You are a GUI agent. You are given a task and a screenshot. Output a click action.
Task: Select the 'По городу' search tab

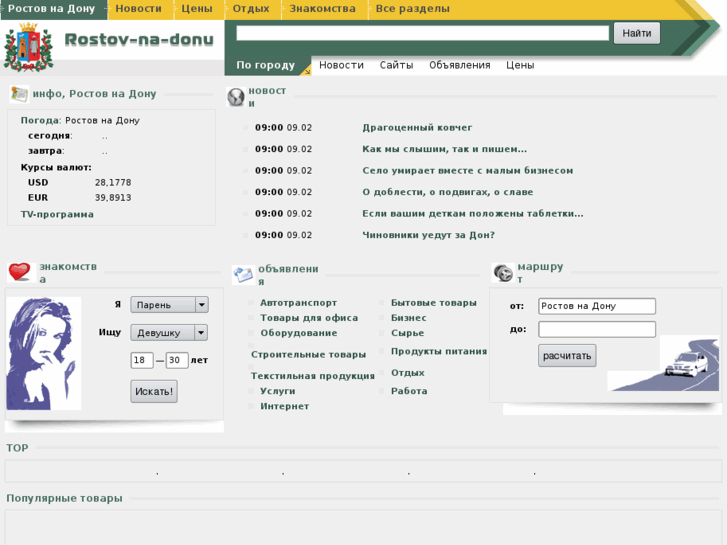click(x=265, y=65)
